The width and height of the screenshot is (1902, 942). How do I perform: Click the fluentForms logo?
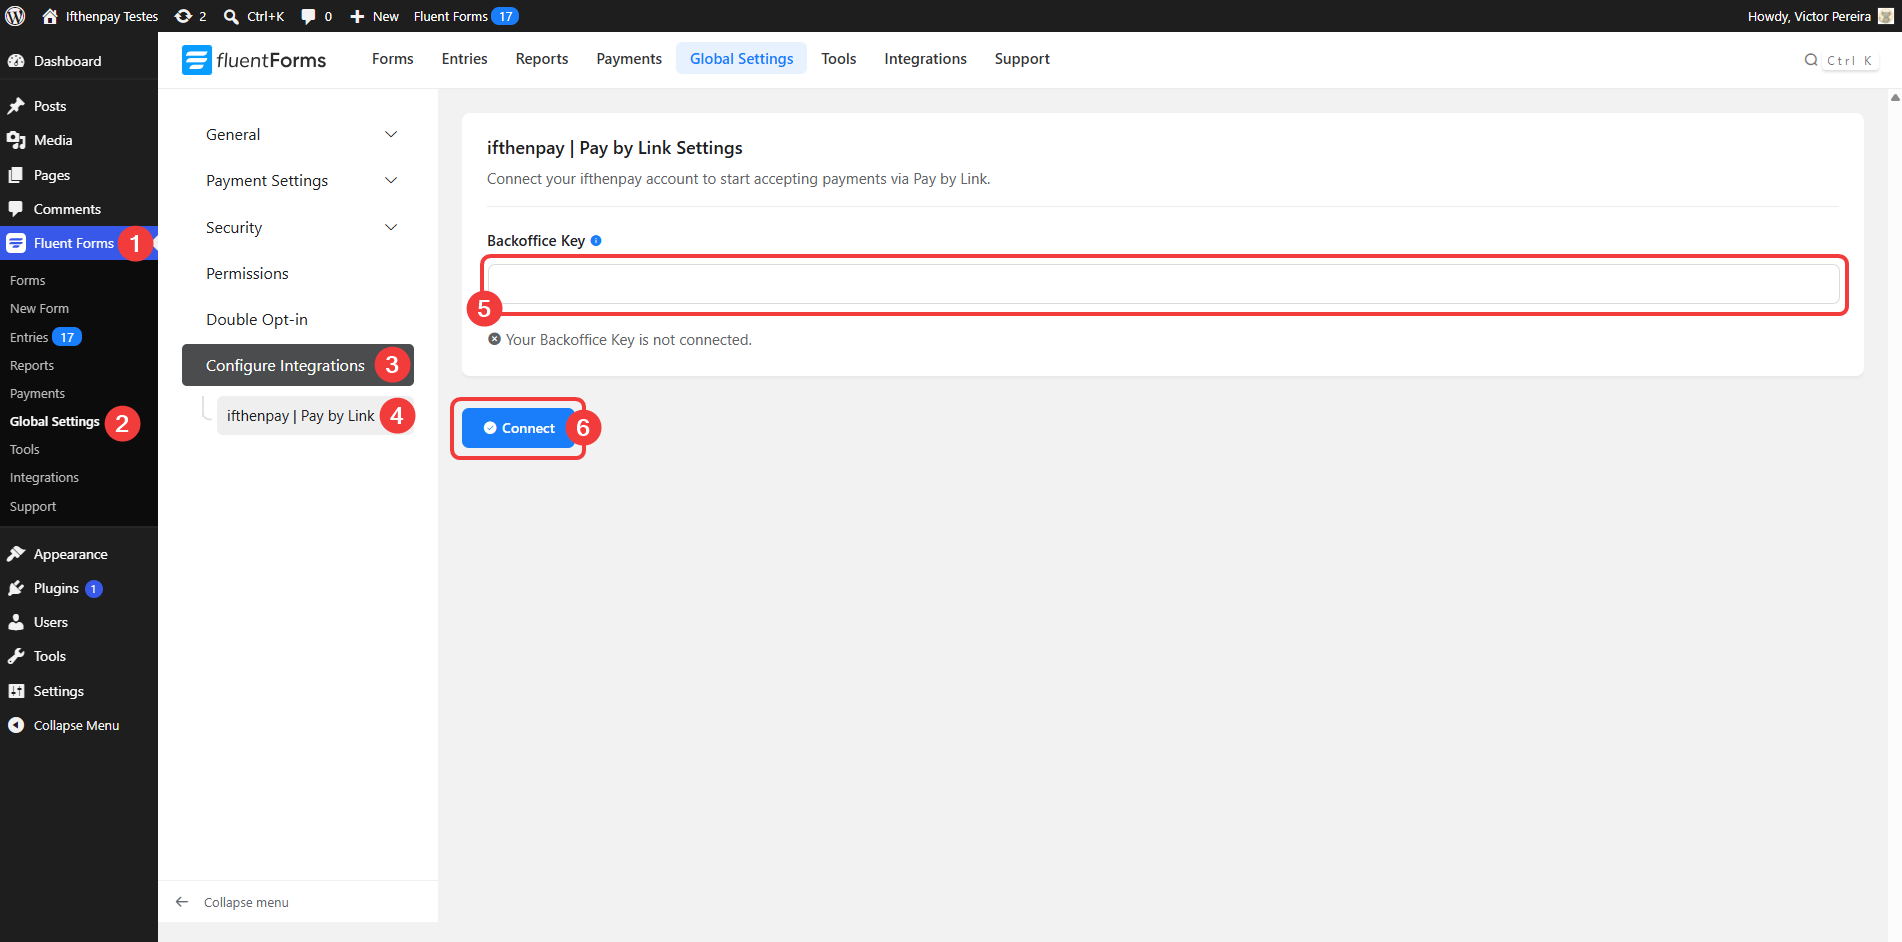[254, 60]
